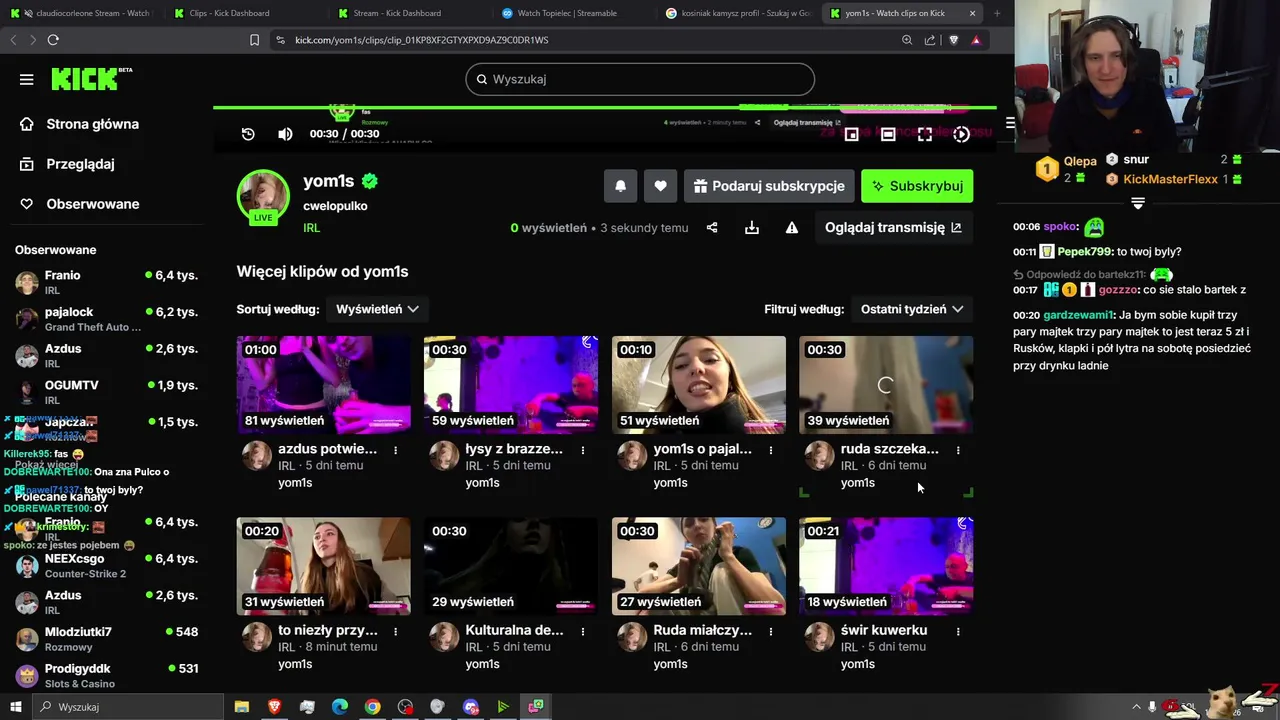Viewport: 1280px width, 720px height.
Task: Open options menu for Kulturalna de... clip
Action: [x=583, y=631]
